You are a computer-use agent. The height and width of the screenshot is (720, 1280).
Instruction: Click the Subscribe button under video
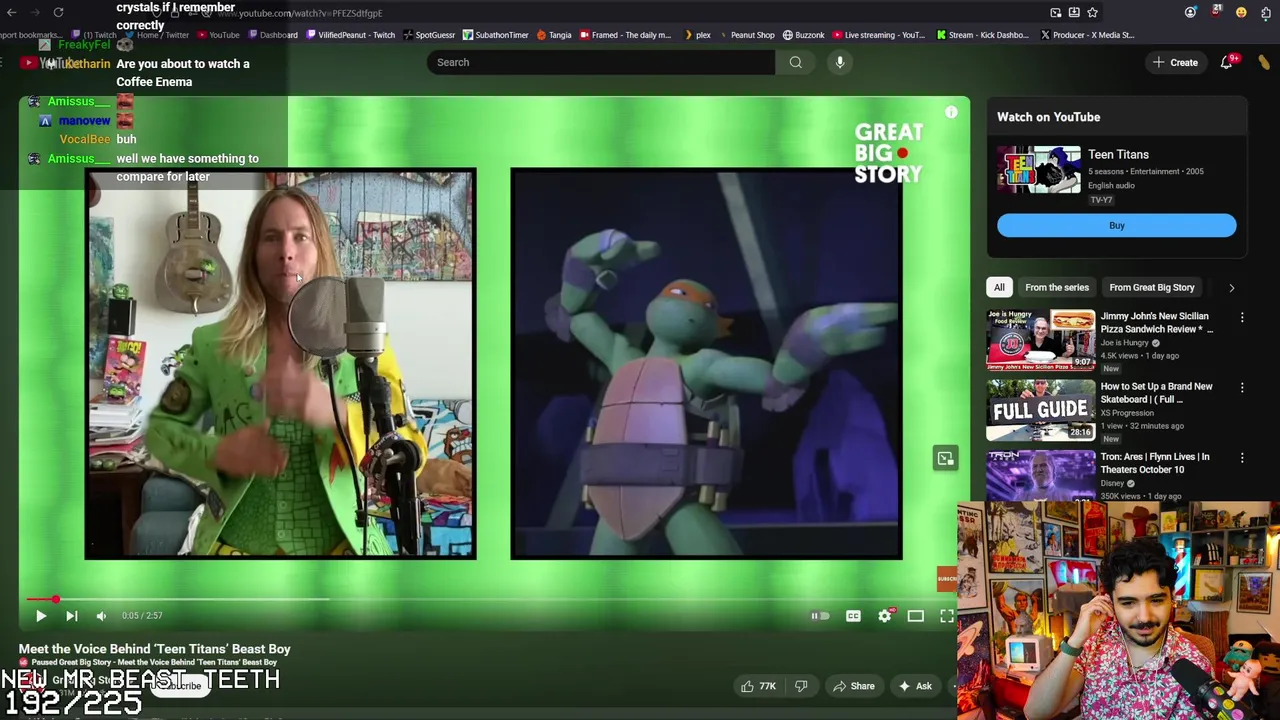coord(180,686)
